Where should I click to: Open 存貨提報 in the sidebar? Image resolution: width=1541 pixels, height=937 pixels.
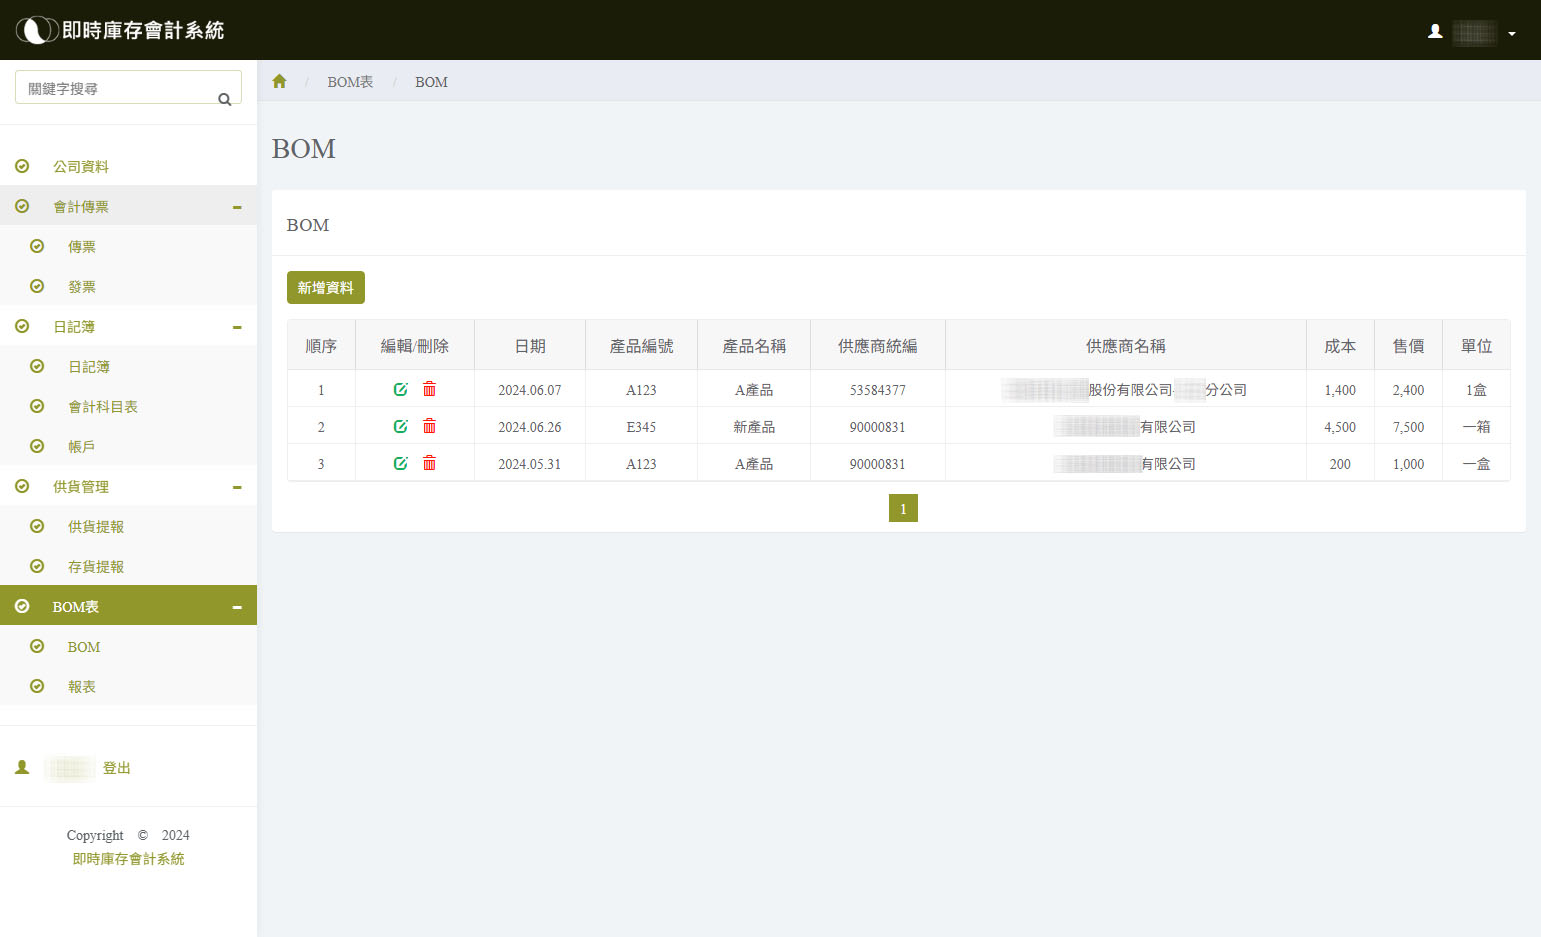pos(96,567)
